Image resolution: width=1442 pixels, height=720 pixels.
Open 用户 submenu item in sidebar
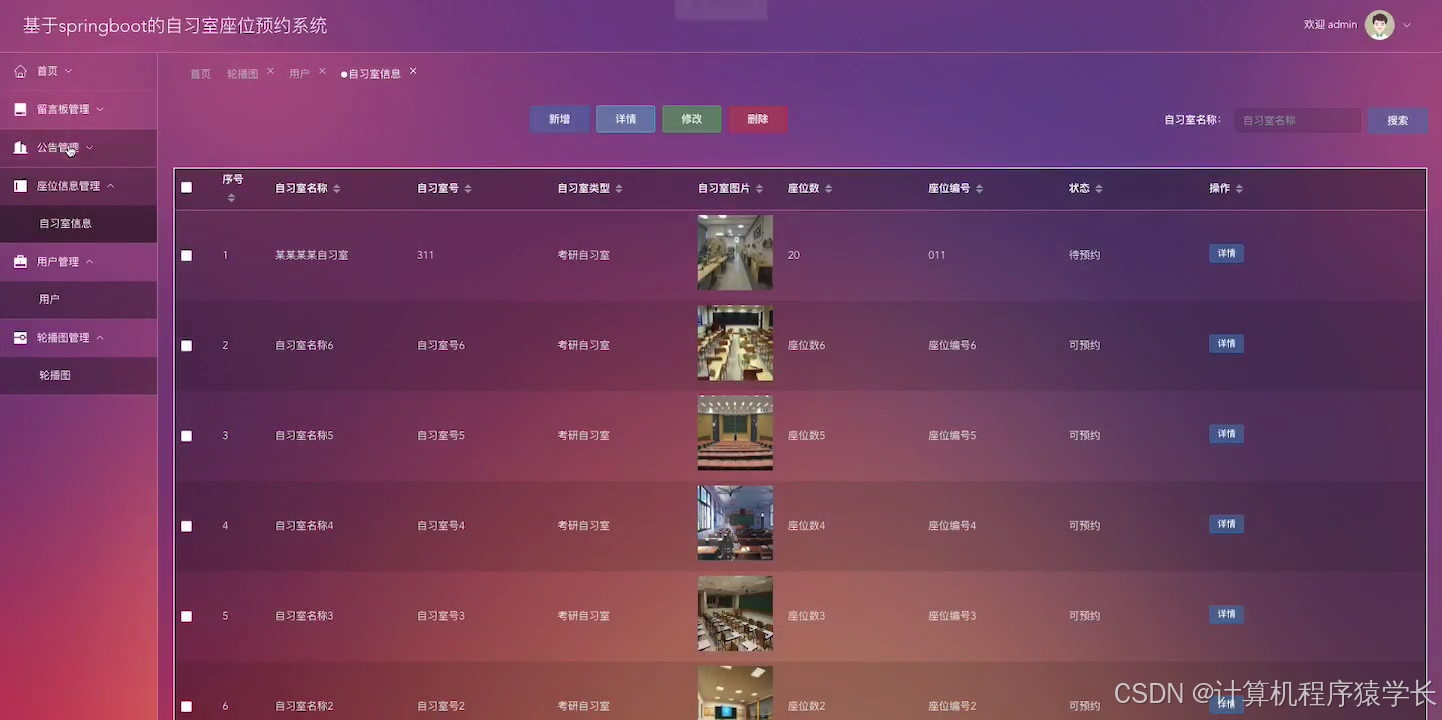(78, 299)
